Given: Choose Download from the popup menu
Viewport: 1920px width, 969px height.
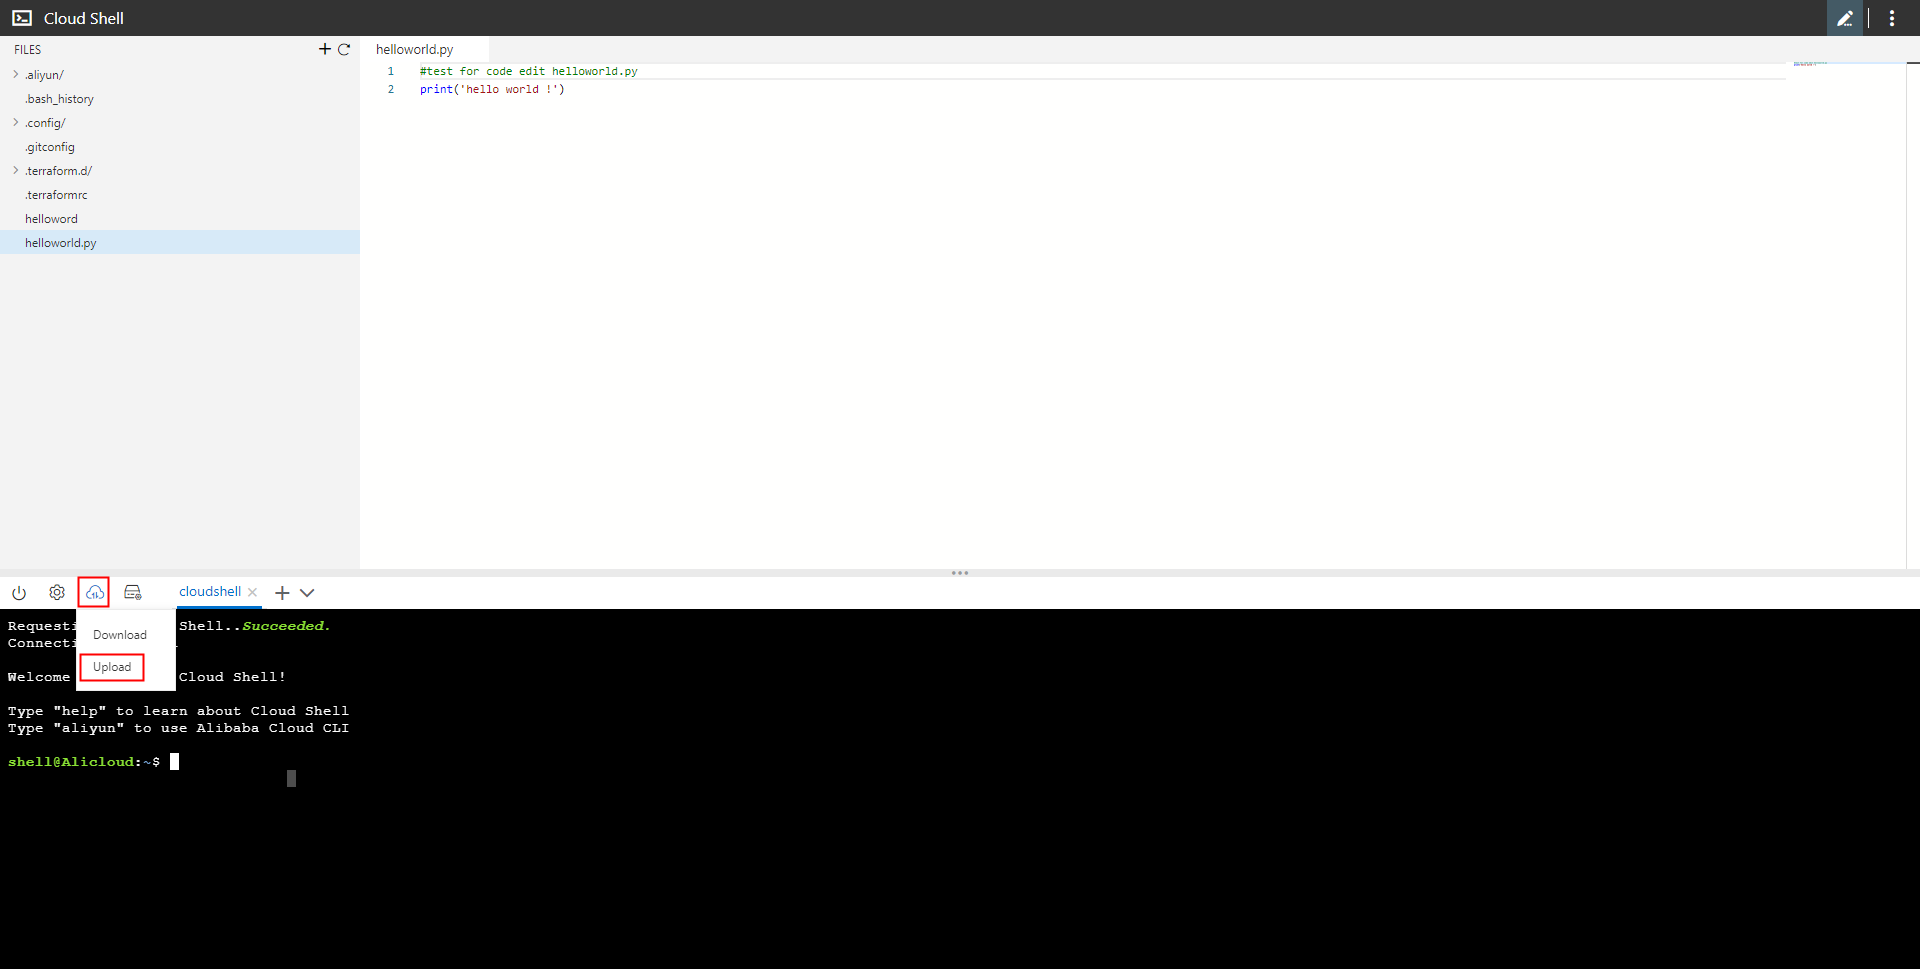Looking at the screenshot, I should tap(120, 635).
